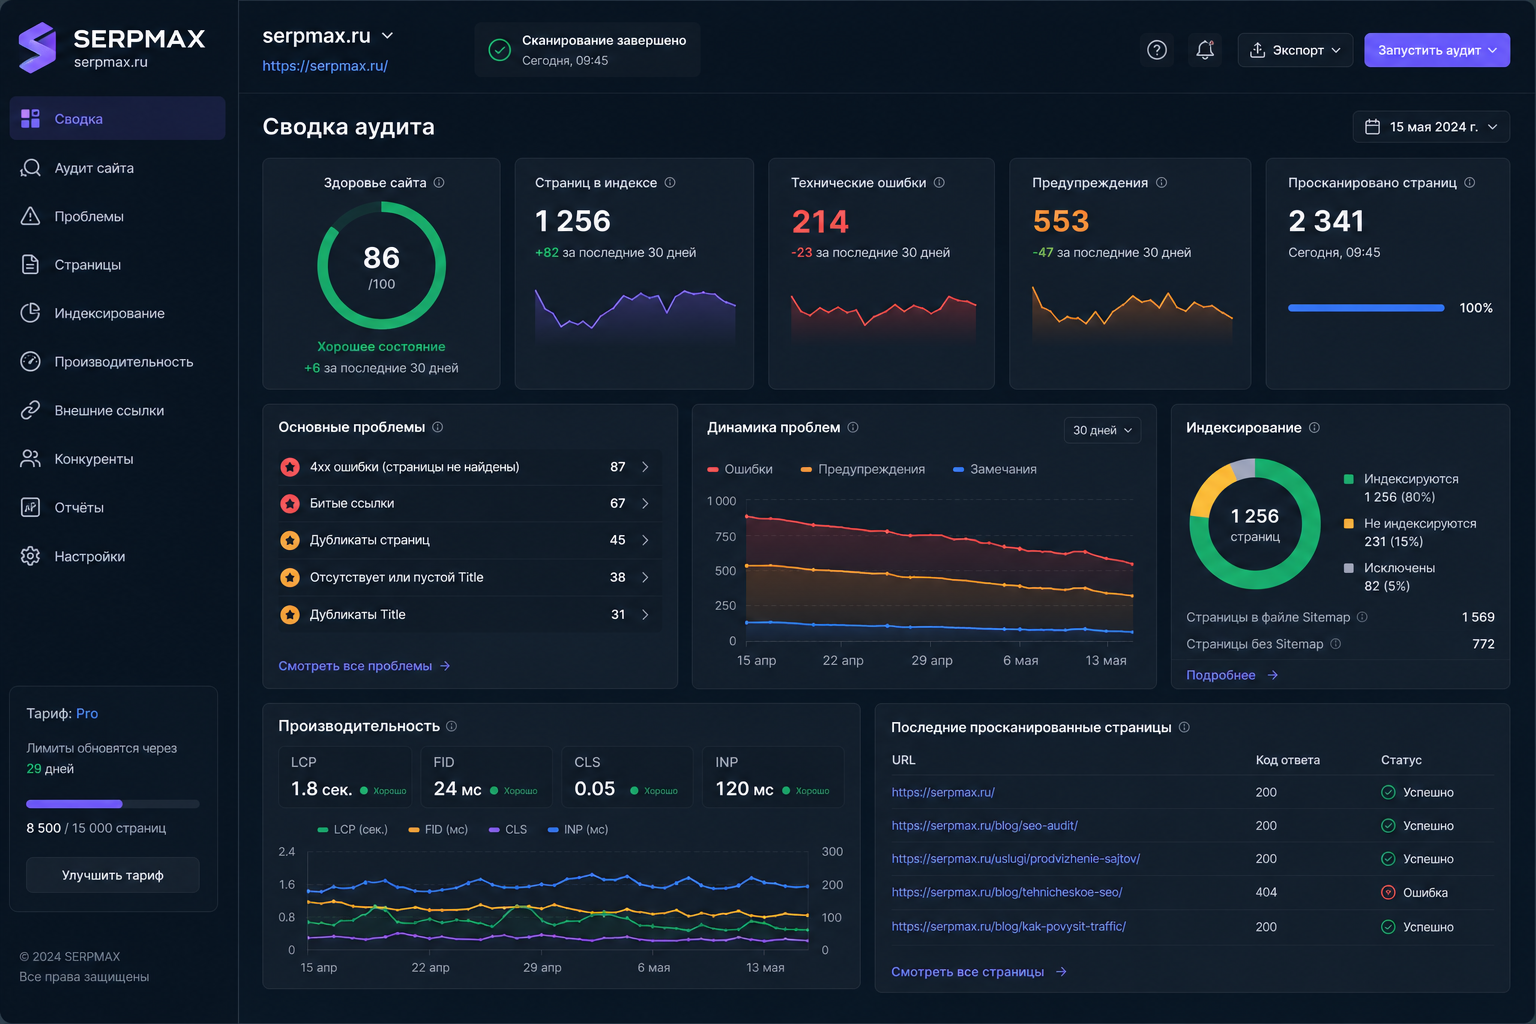Expand the Отсутствует или пустой Title row

tap(469, 577)
